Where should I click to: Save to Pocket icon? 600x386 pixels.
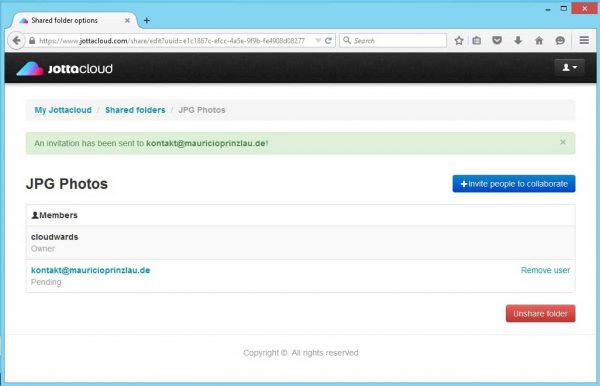pyautogui.click(x=497, y=41)
